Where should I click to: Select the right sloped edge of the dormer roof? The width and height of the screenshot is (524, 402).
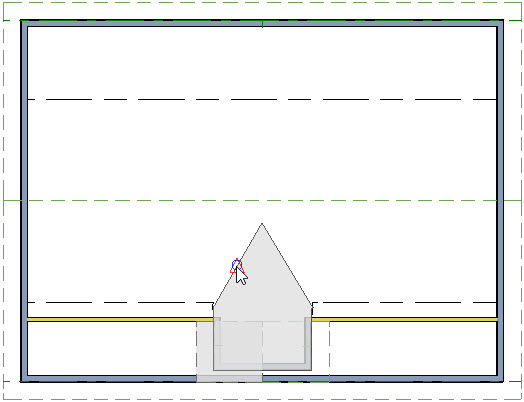[x=287, y=265]
